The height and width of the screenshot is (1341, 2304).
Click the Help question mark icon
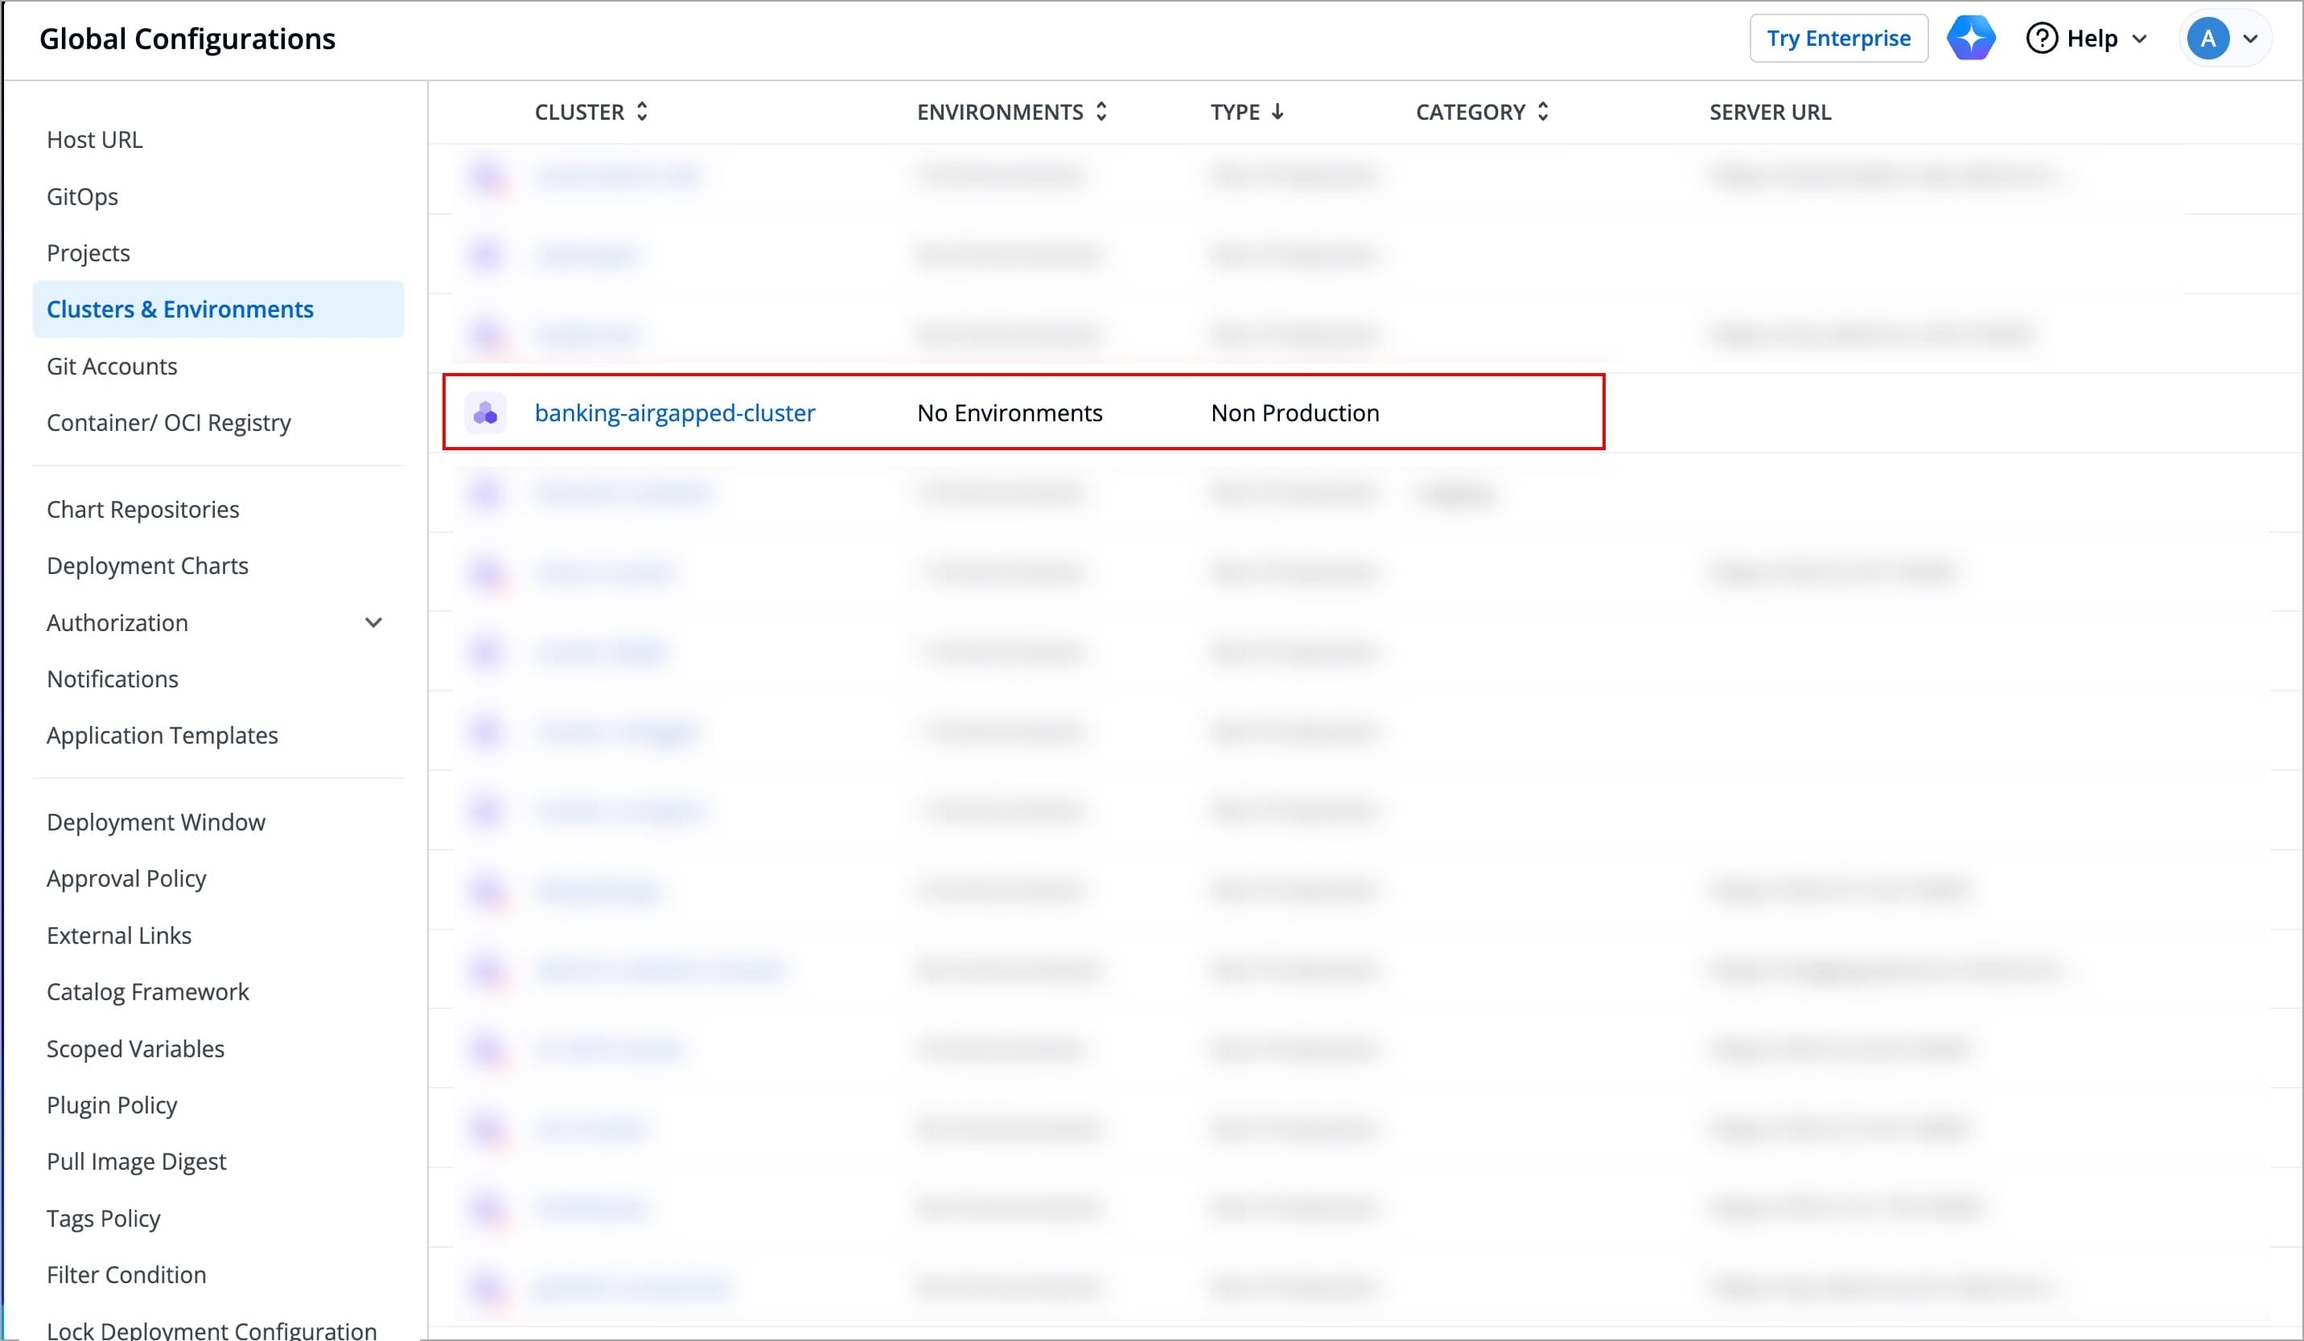(x=2041, y=38)
